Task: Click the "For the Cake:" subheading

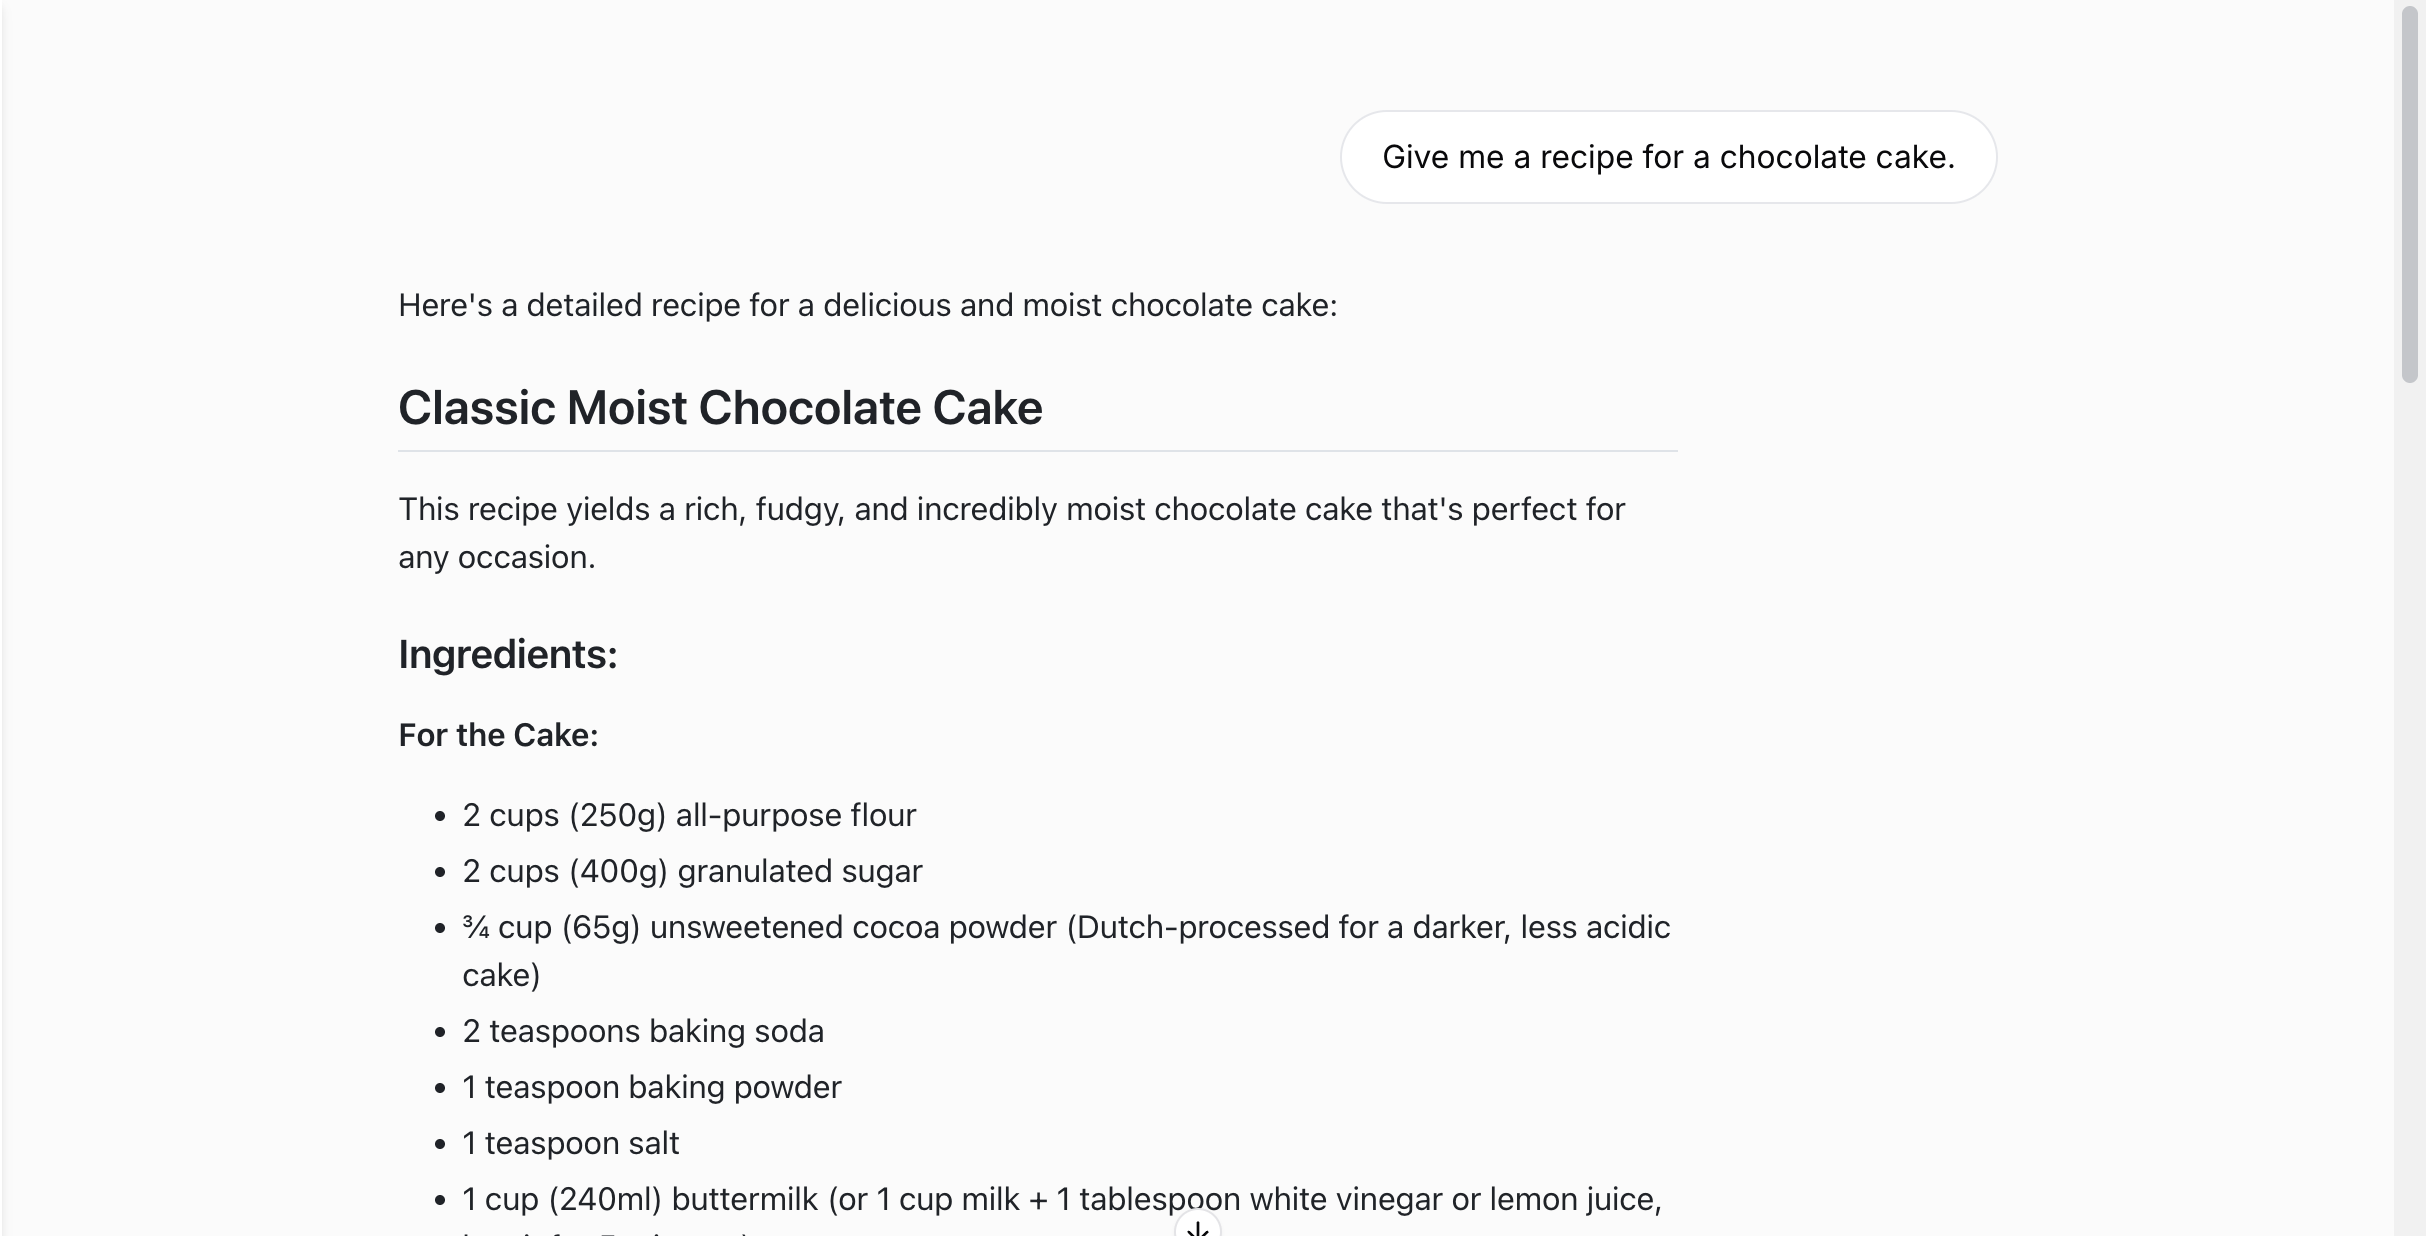Action: pos(498,735)
